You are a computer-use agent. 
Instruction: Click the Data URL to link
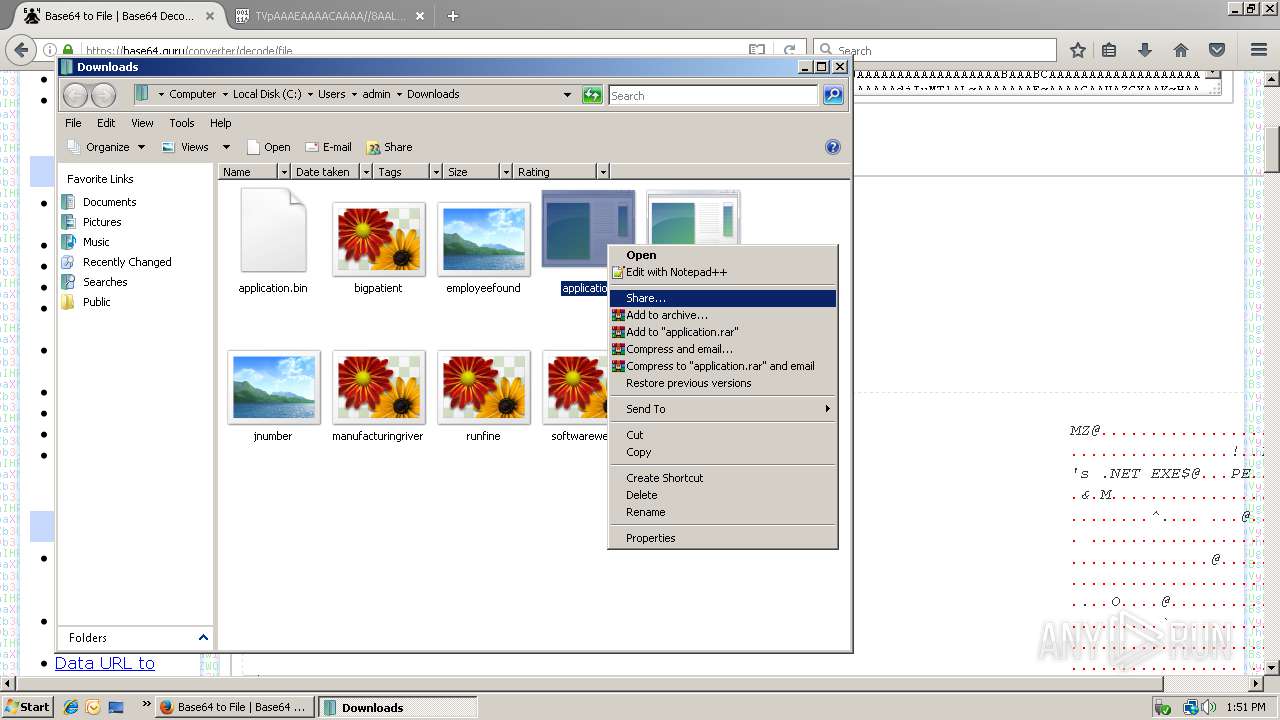pyautogui.click(x=105, y=663)
